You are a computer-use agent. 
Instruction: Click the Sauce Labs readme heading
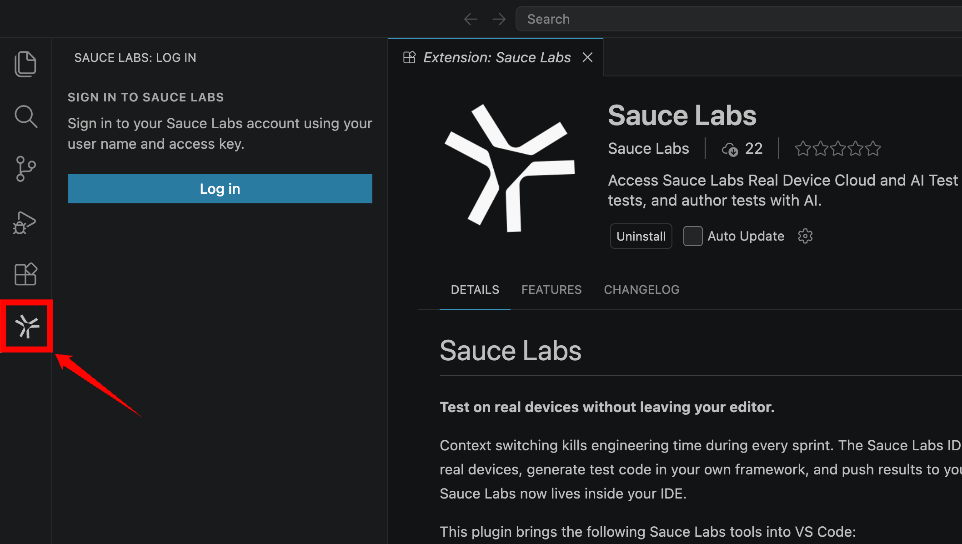tap(510, 351)
